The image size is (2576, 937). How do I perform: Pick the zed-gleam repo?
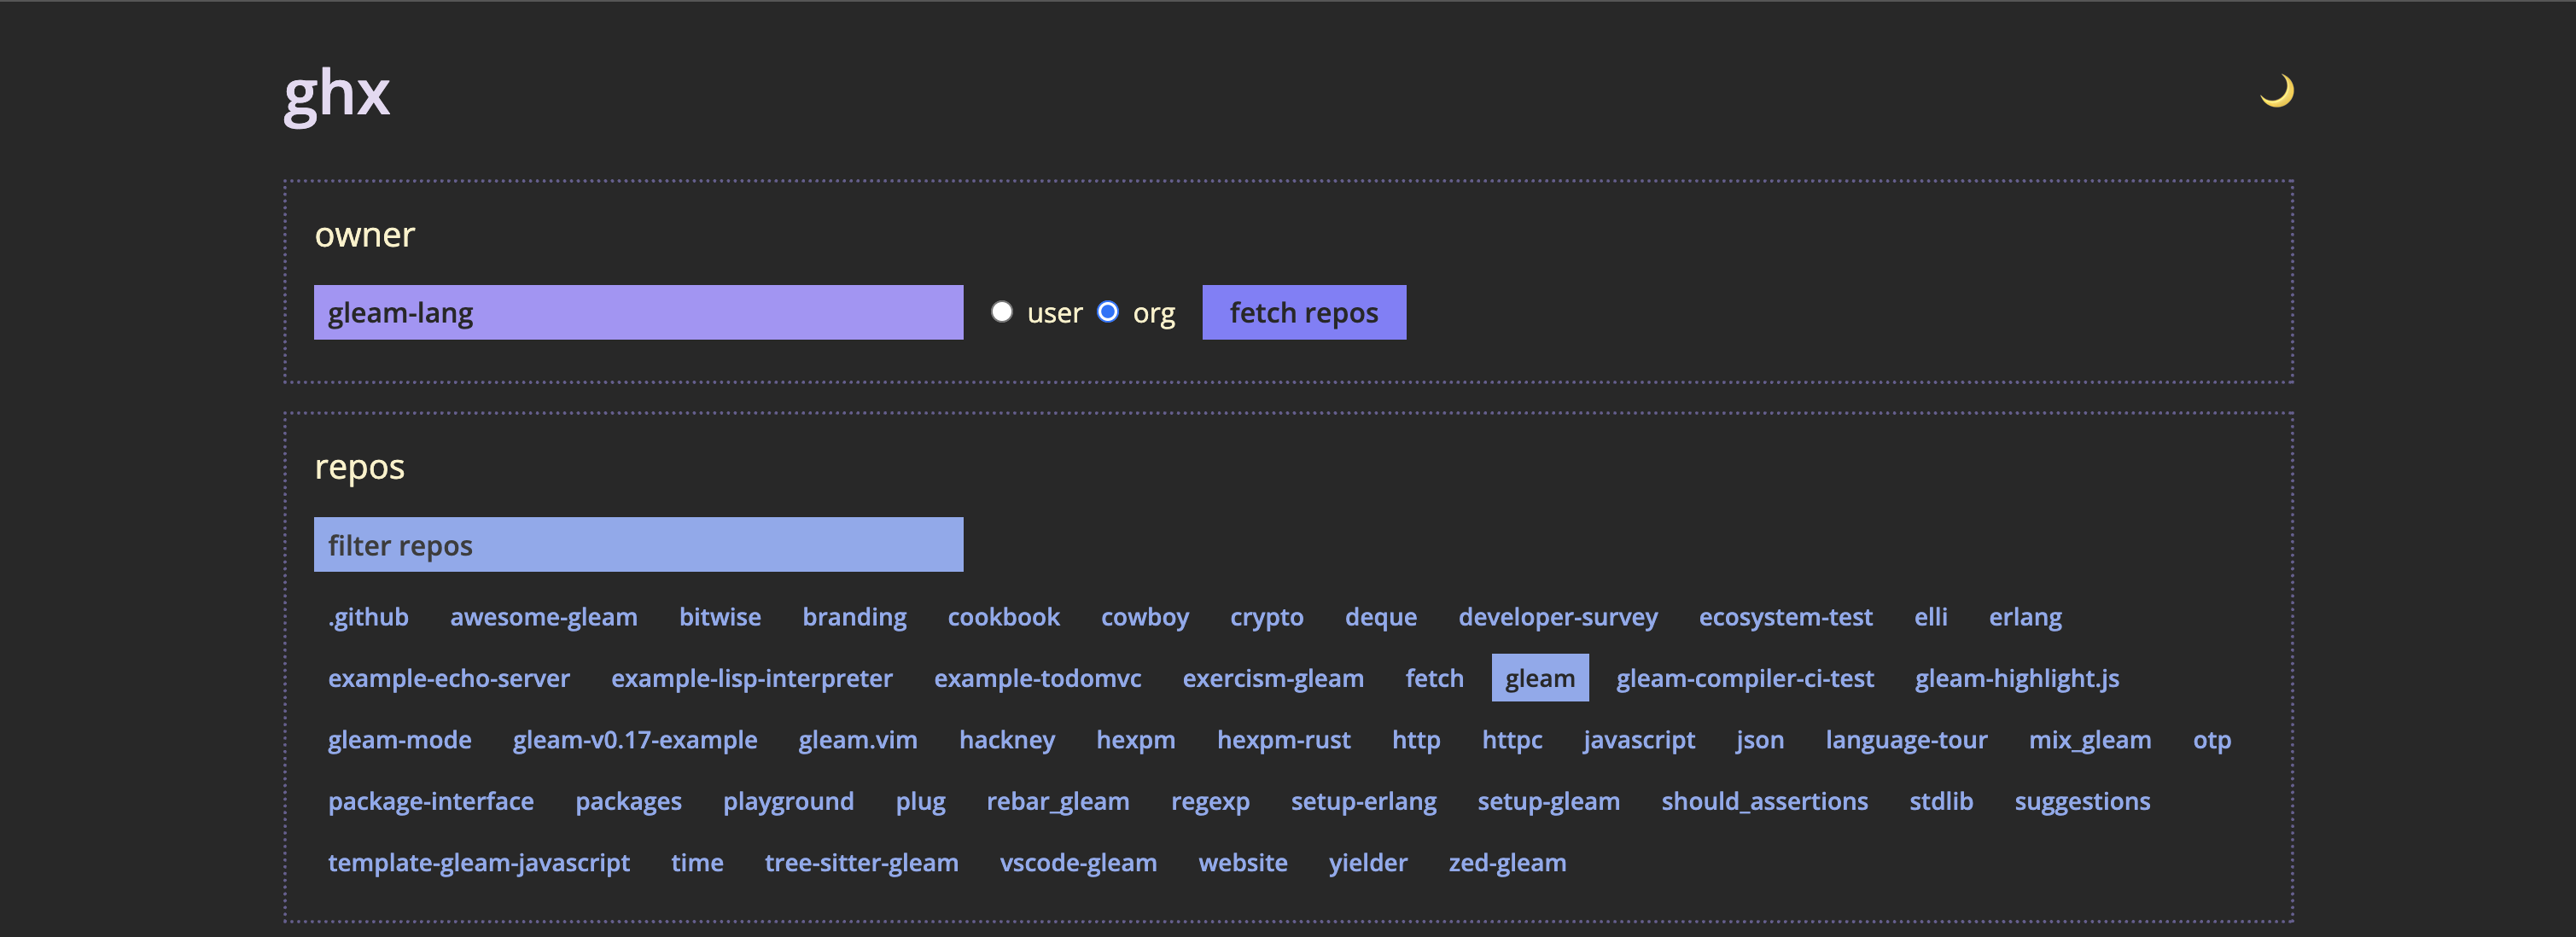[1507, 863]
